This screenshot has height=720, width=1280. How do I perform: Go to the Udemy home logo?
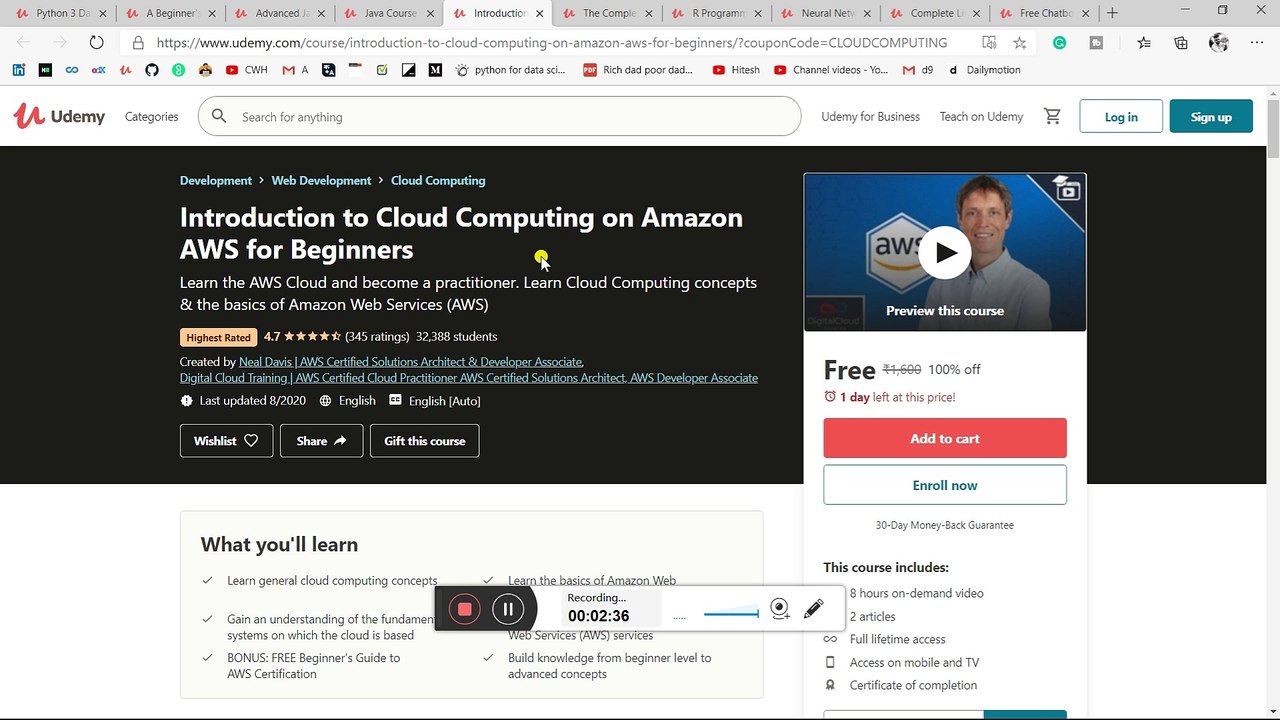click(x=59, y=116)
